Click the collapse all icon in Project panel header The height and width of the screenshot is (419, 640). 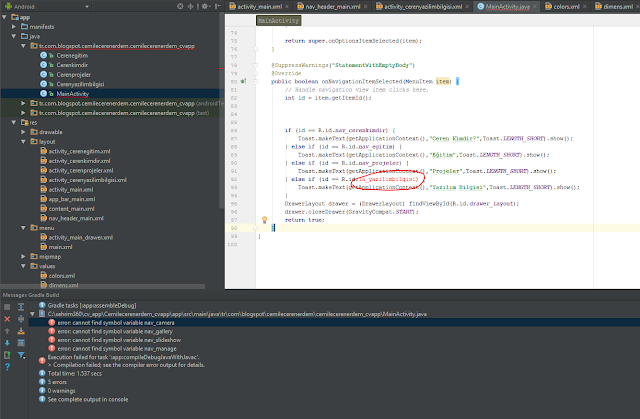tap(190, 6)
